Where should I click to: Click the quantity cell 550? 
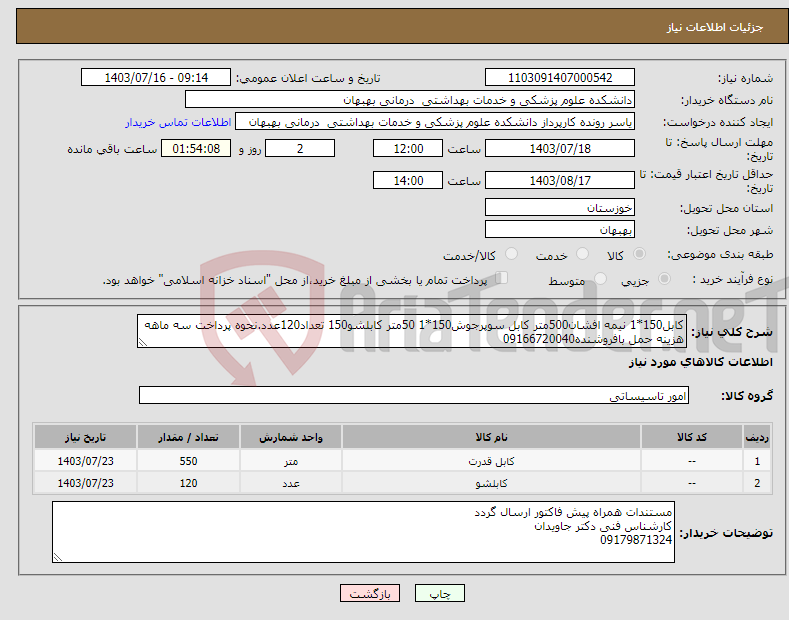coord(188,461)
